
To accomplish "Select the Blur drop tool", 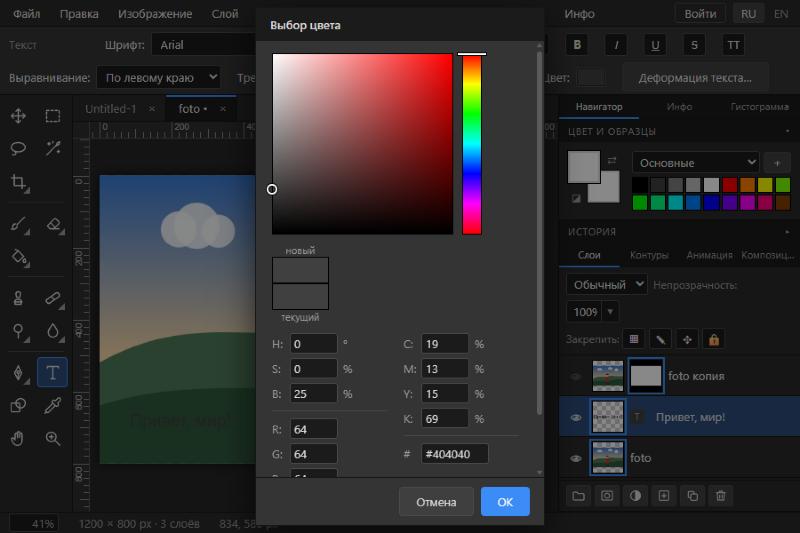I will click(x=53, y=331).
